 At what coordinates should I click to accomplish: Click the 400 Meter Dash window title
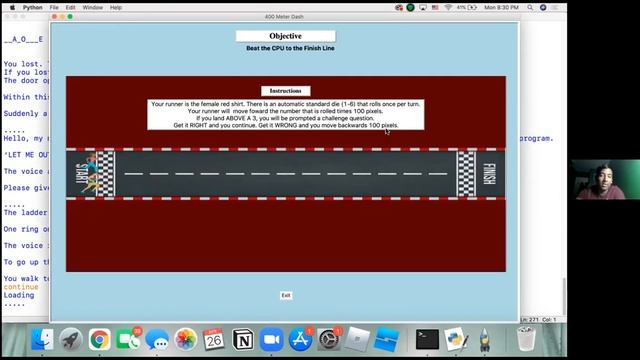284,17
